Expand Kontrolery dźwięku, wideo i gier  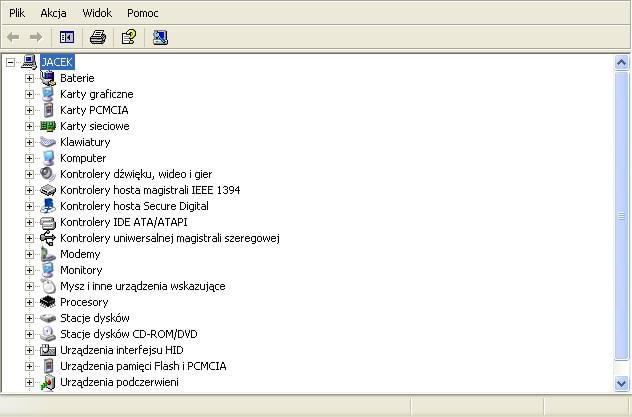[x=29, y=174]
